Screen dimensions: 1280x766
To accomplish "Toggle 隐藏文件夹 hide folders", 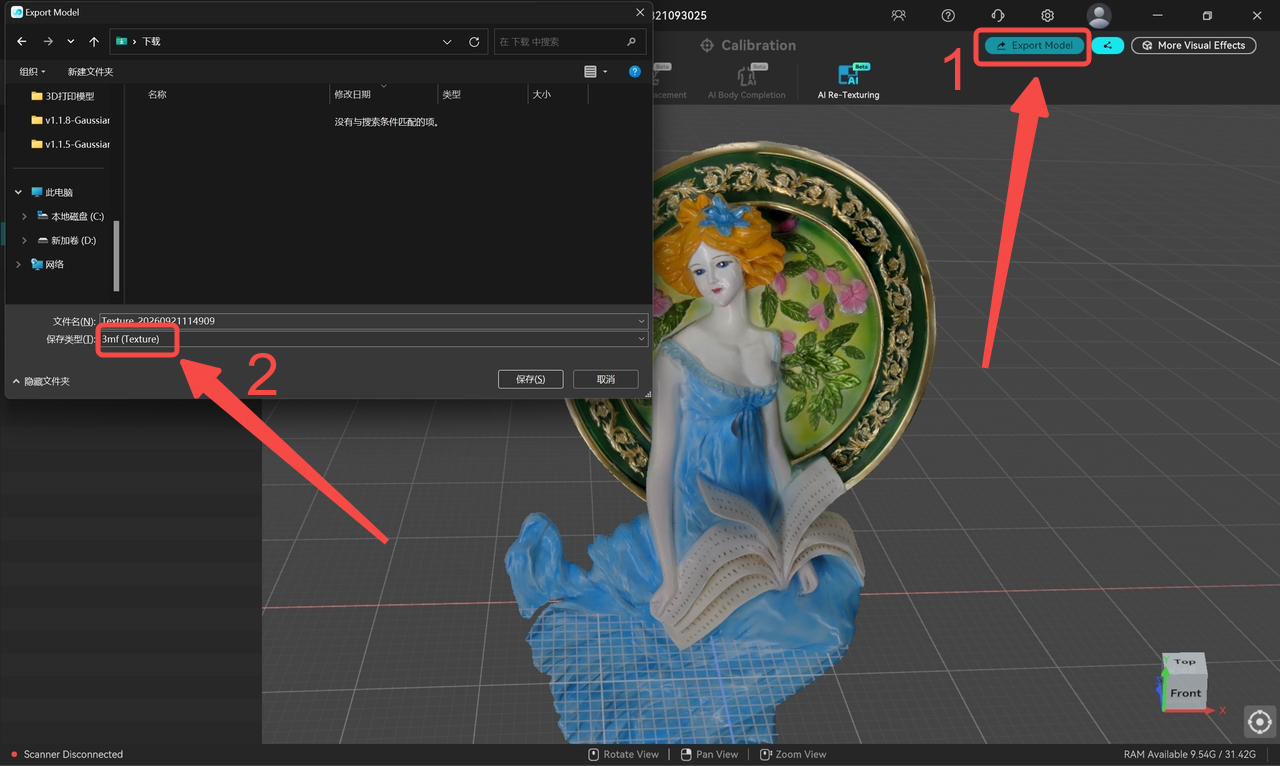I will [41, 381].
